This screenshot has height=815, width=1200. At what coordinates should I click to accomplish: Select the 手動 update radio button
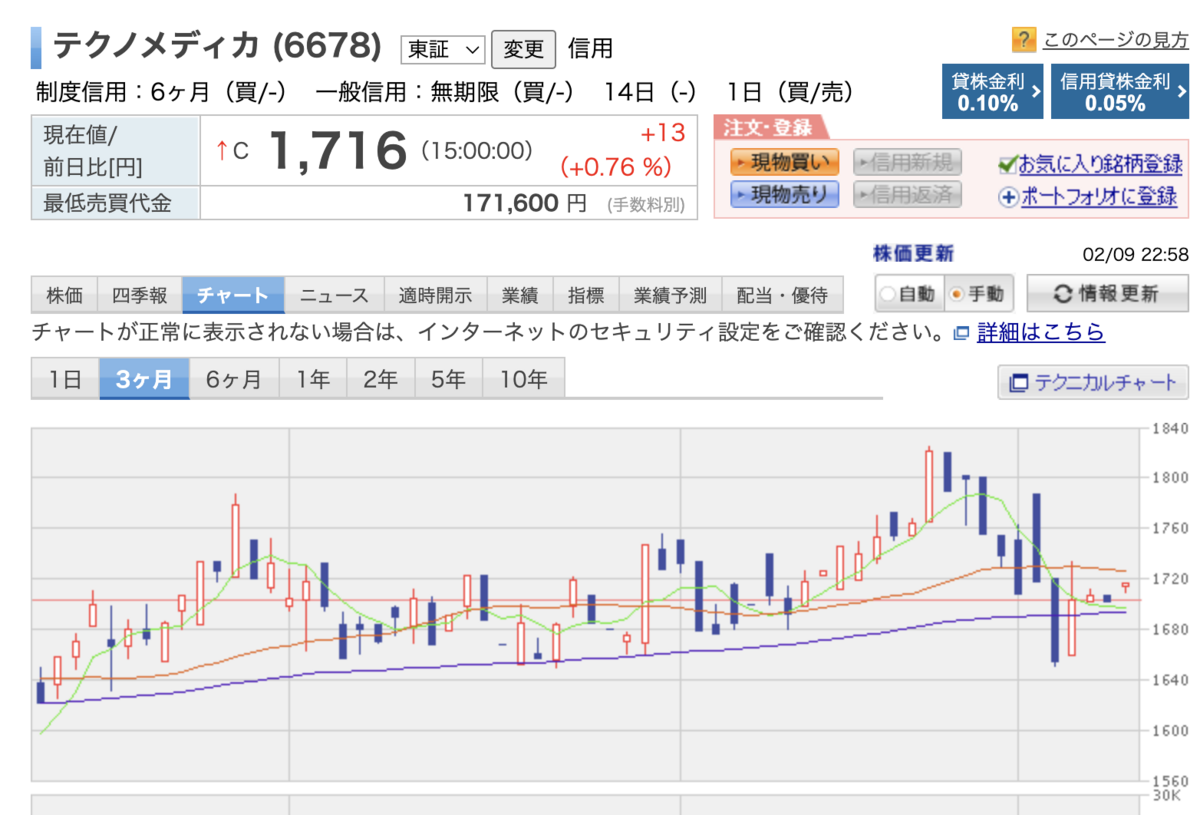click(x=957, y=294)
